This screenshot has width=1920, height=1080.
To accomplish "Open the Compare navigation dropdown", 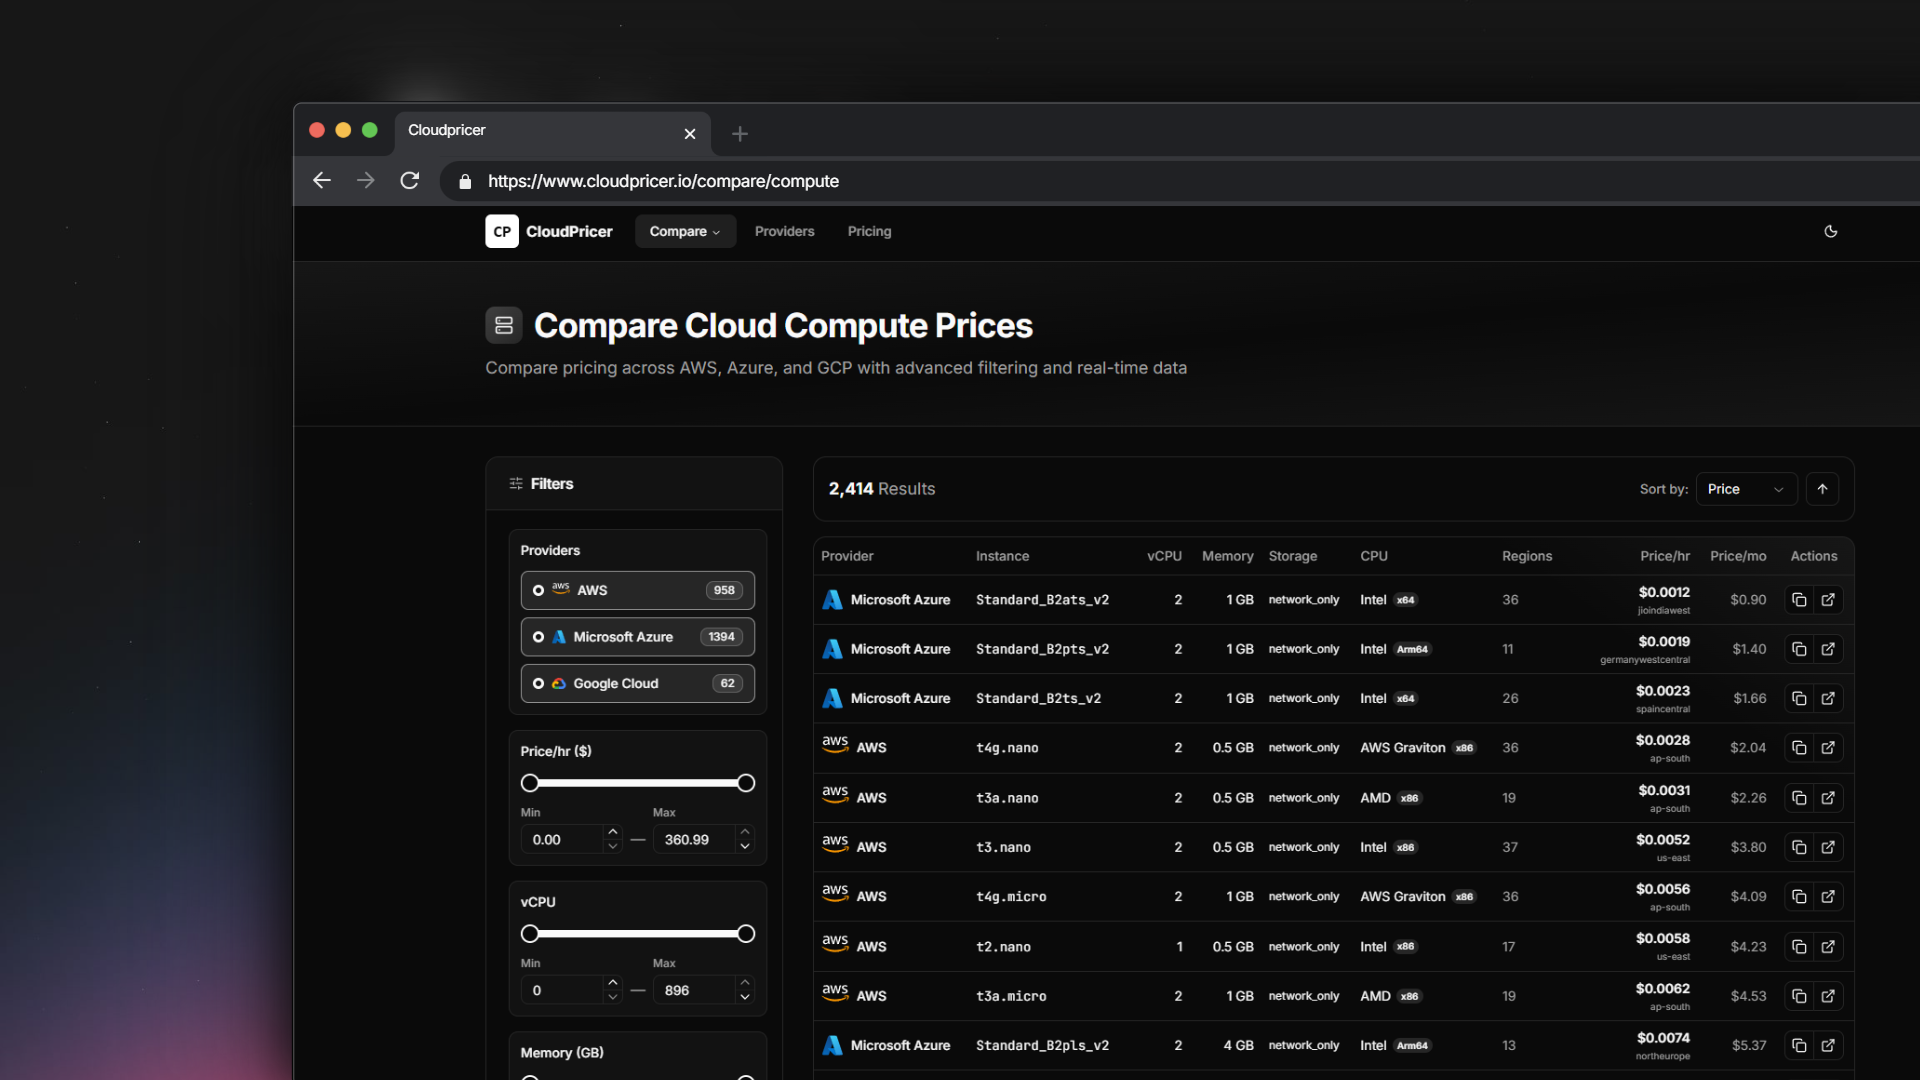I will tap(685, 231).
